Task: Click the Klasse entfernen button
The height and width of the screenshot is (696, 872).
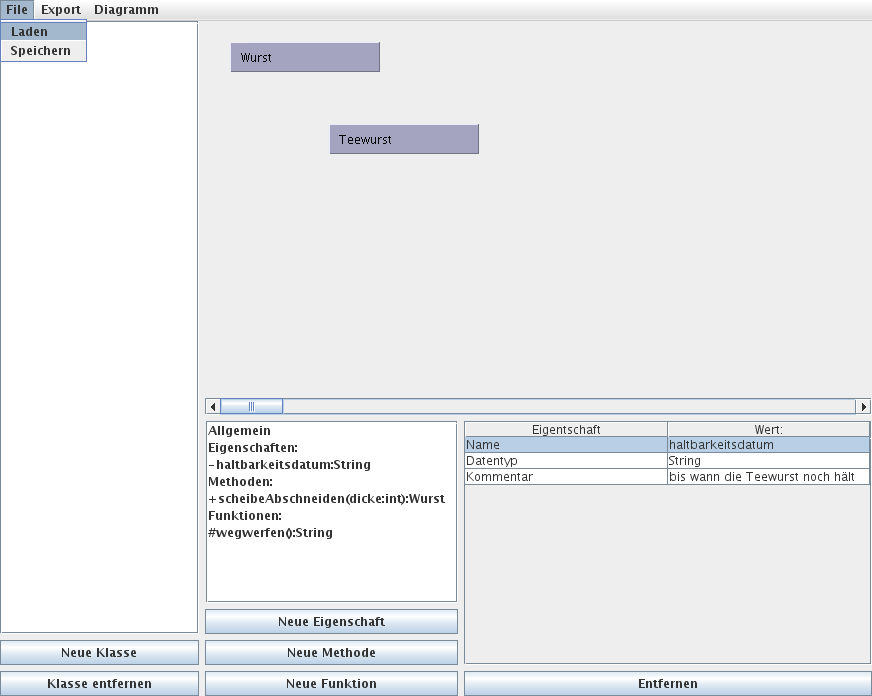Action: [x=99, y=684]
